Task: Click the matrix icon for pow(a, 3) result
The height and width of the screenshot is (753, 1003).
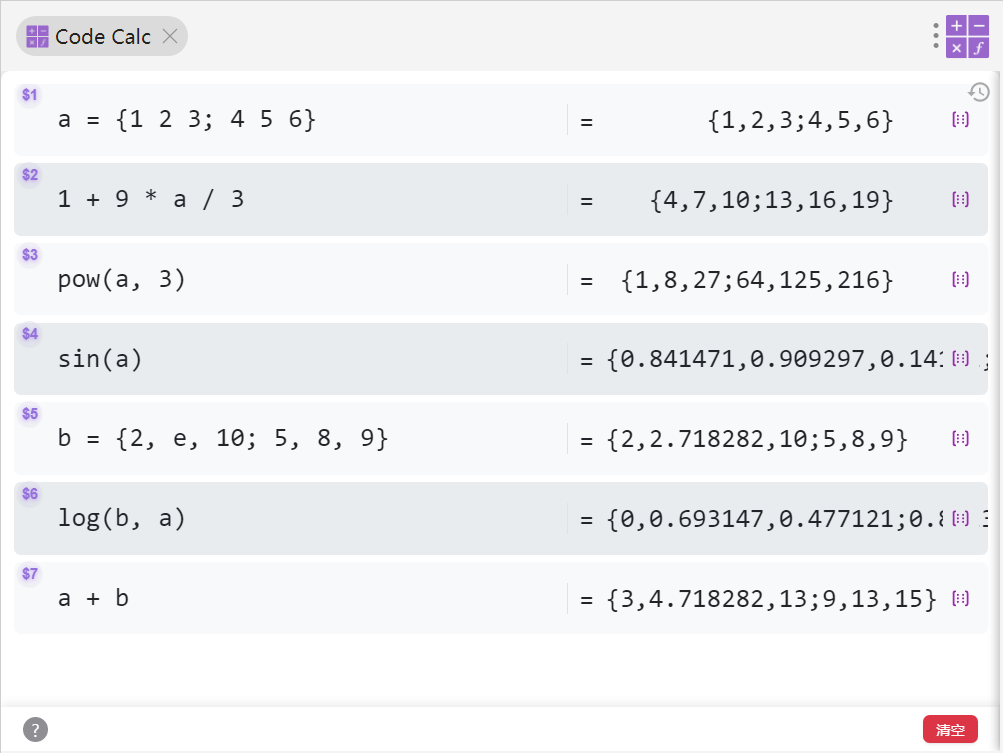Action: click(960, 279)
